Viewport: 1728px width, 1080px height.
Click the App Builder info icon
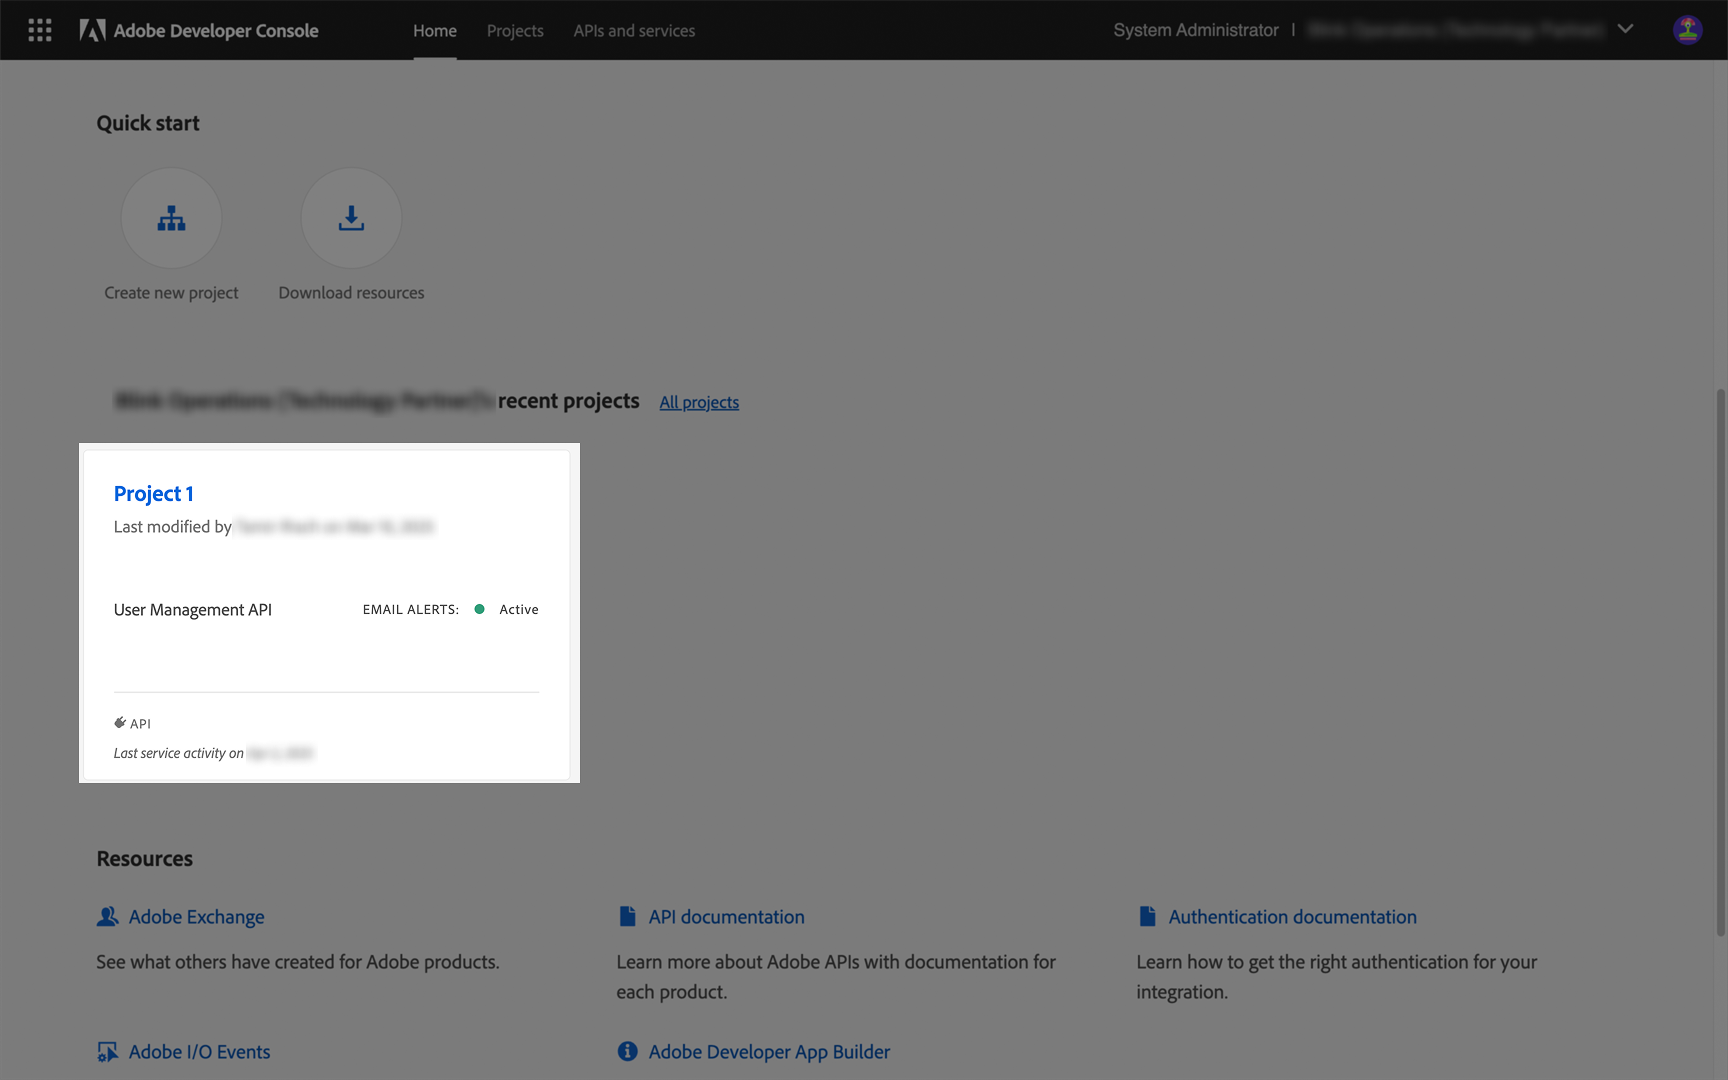click(x=627, y=1051)
